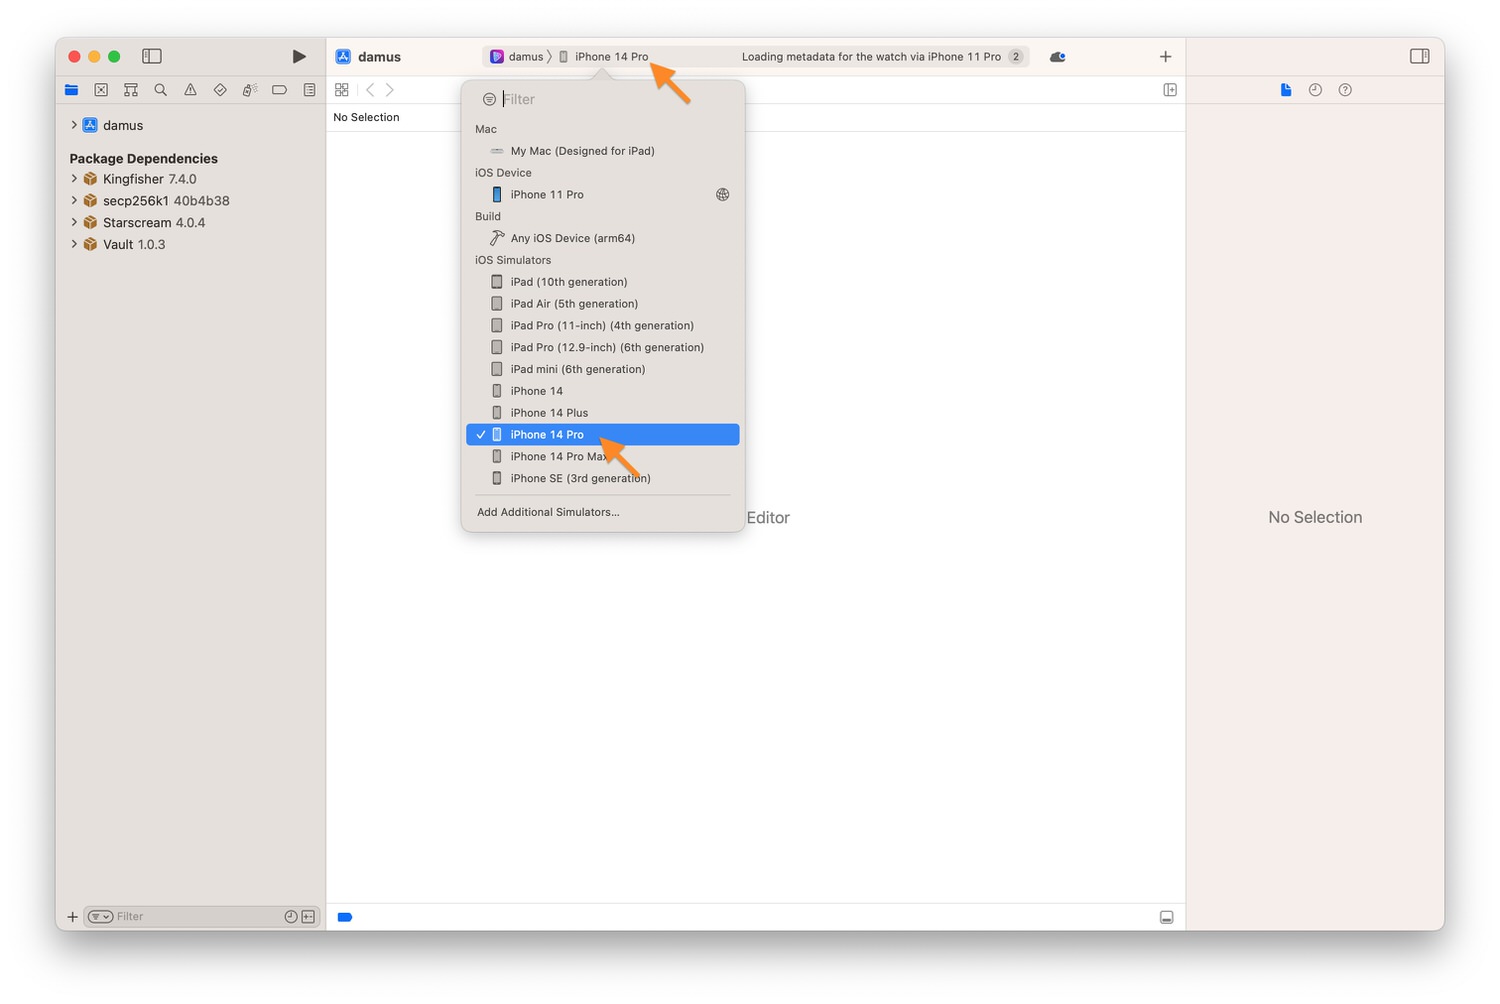Open the related items grid menu
1500x1004 pixels.
[x=342, y=90]
